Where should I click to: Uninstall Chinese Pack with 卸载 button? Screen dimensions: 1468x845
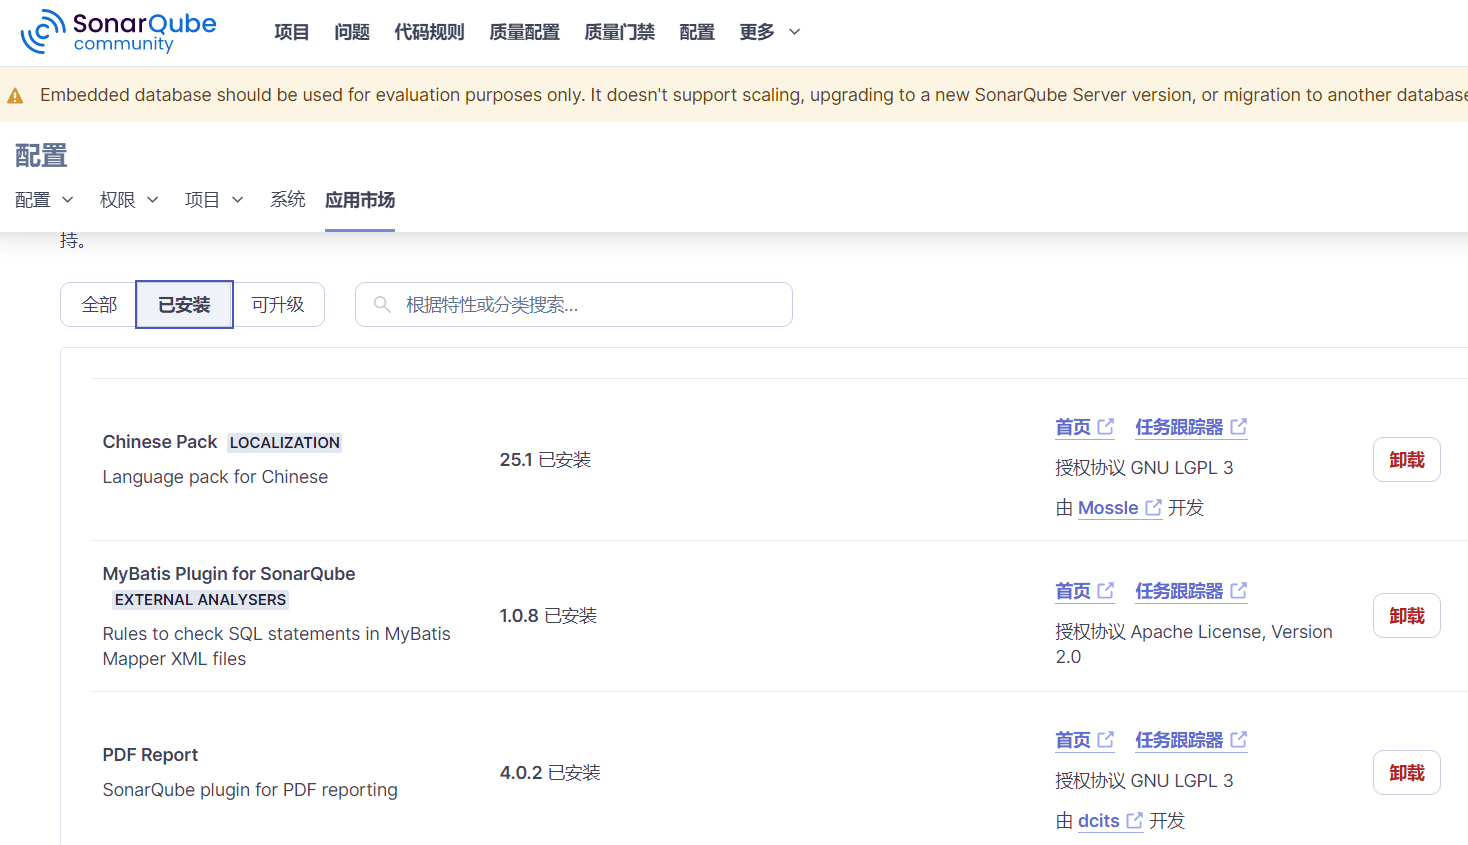click(1406, 460)
